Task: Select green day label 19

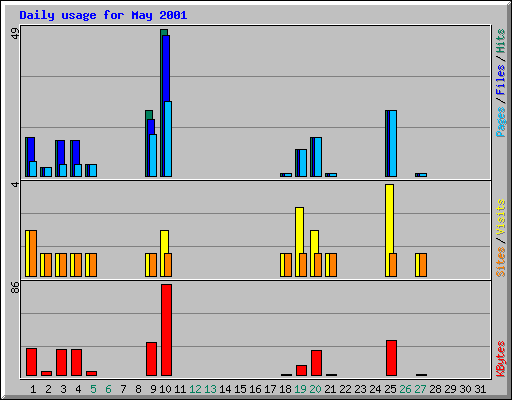Action: click(300, 389)
